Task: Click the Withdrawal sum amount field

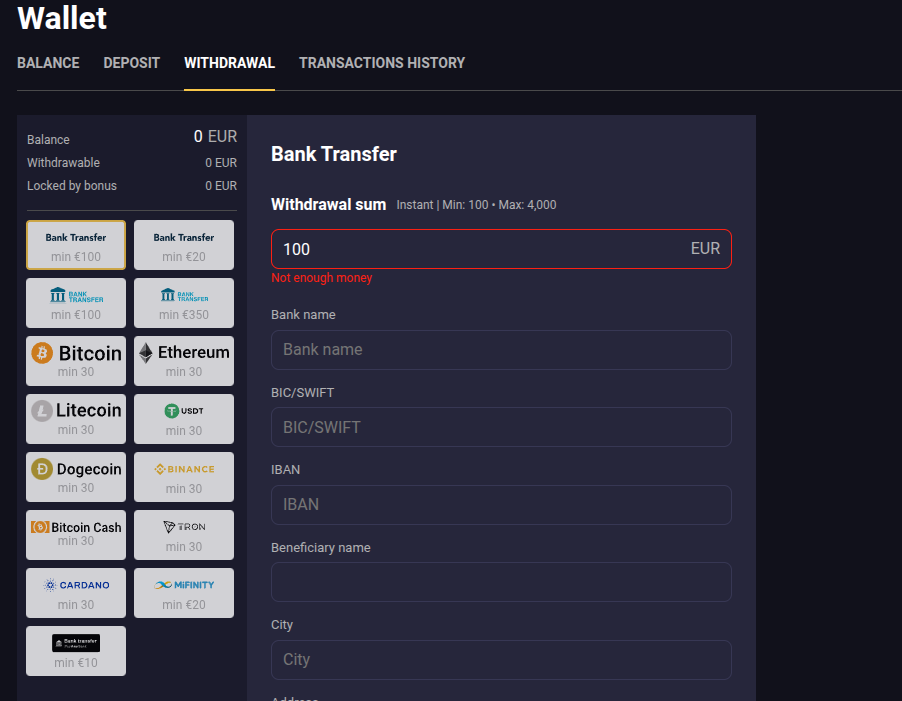Action: point(480,249)
